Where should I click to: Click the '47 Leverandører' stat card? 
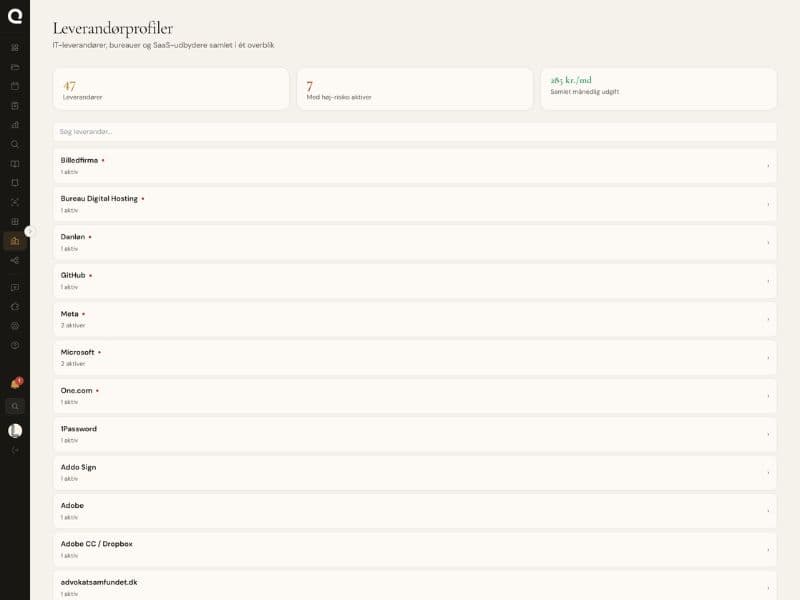(171, 89)
